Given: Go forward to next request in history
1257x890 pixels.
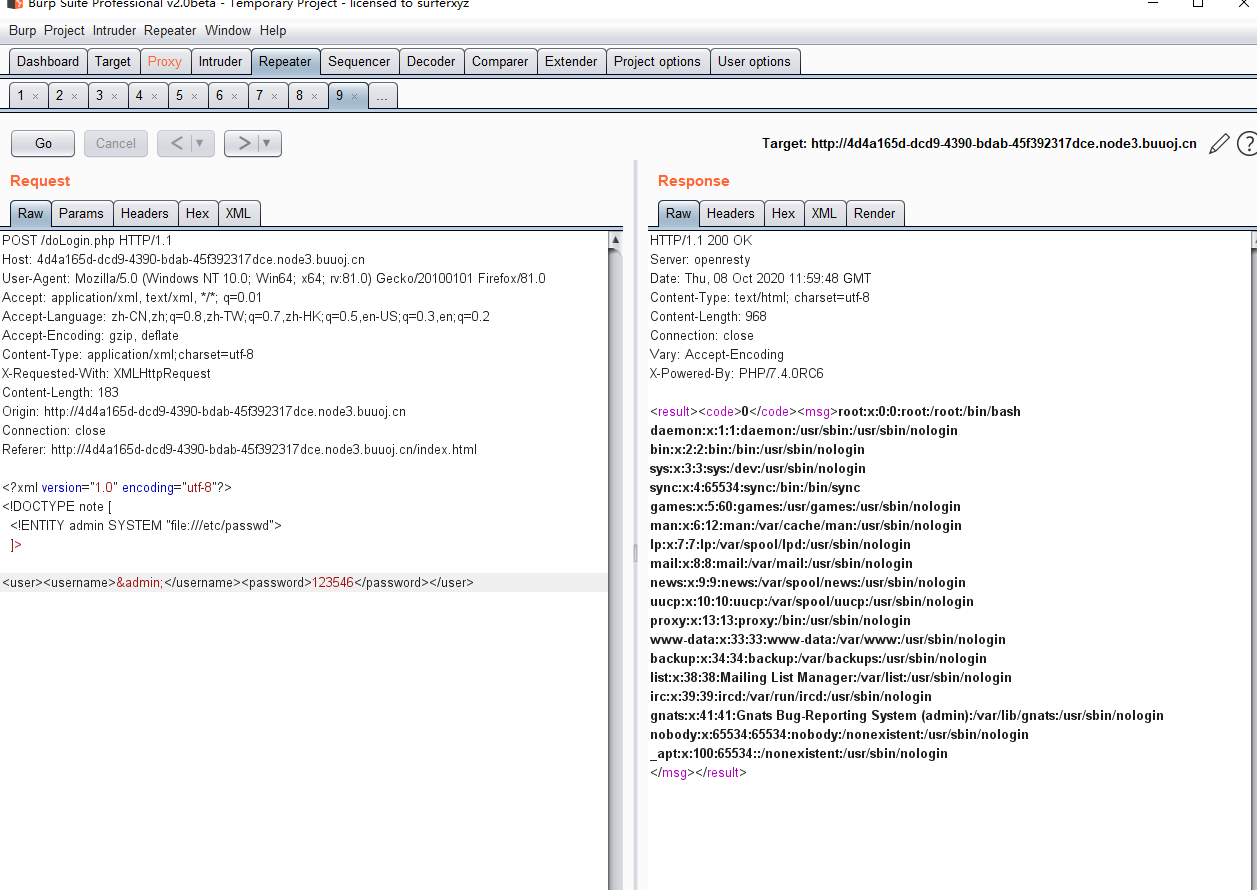Looking at the screenshot, I should (x=244, y=143).
